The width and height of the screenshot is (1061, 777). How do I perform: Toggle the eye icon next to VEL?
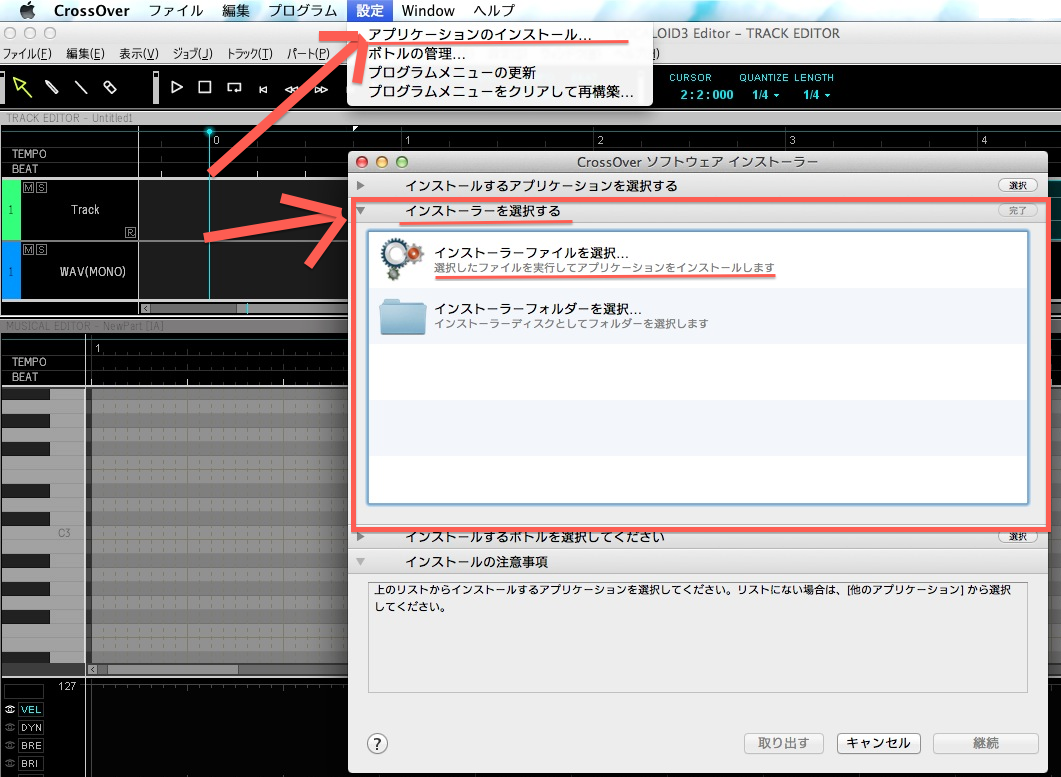(x=9, y=709)
